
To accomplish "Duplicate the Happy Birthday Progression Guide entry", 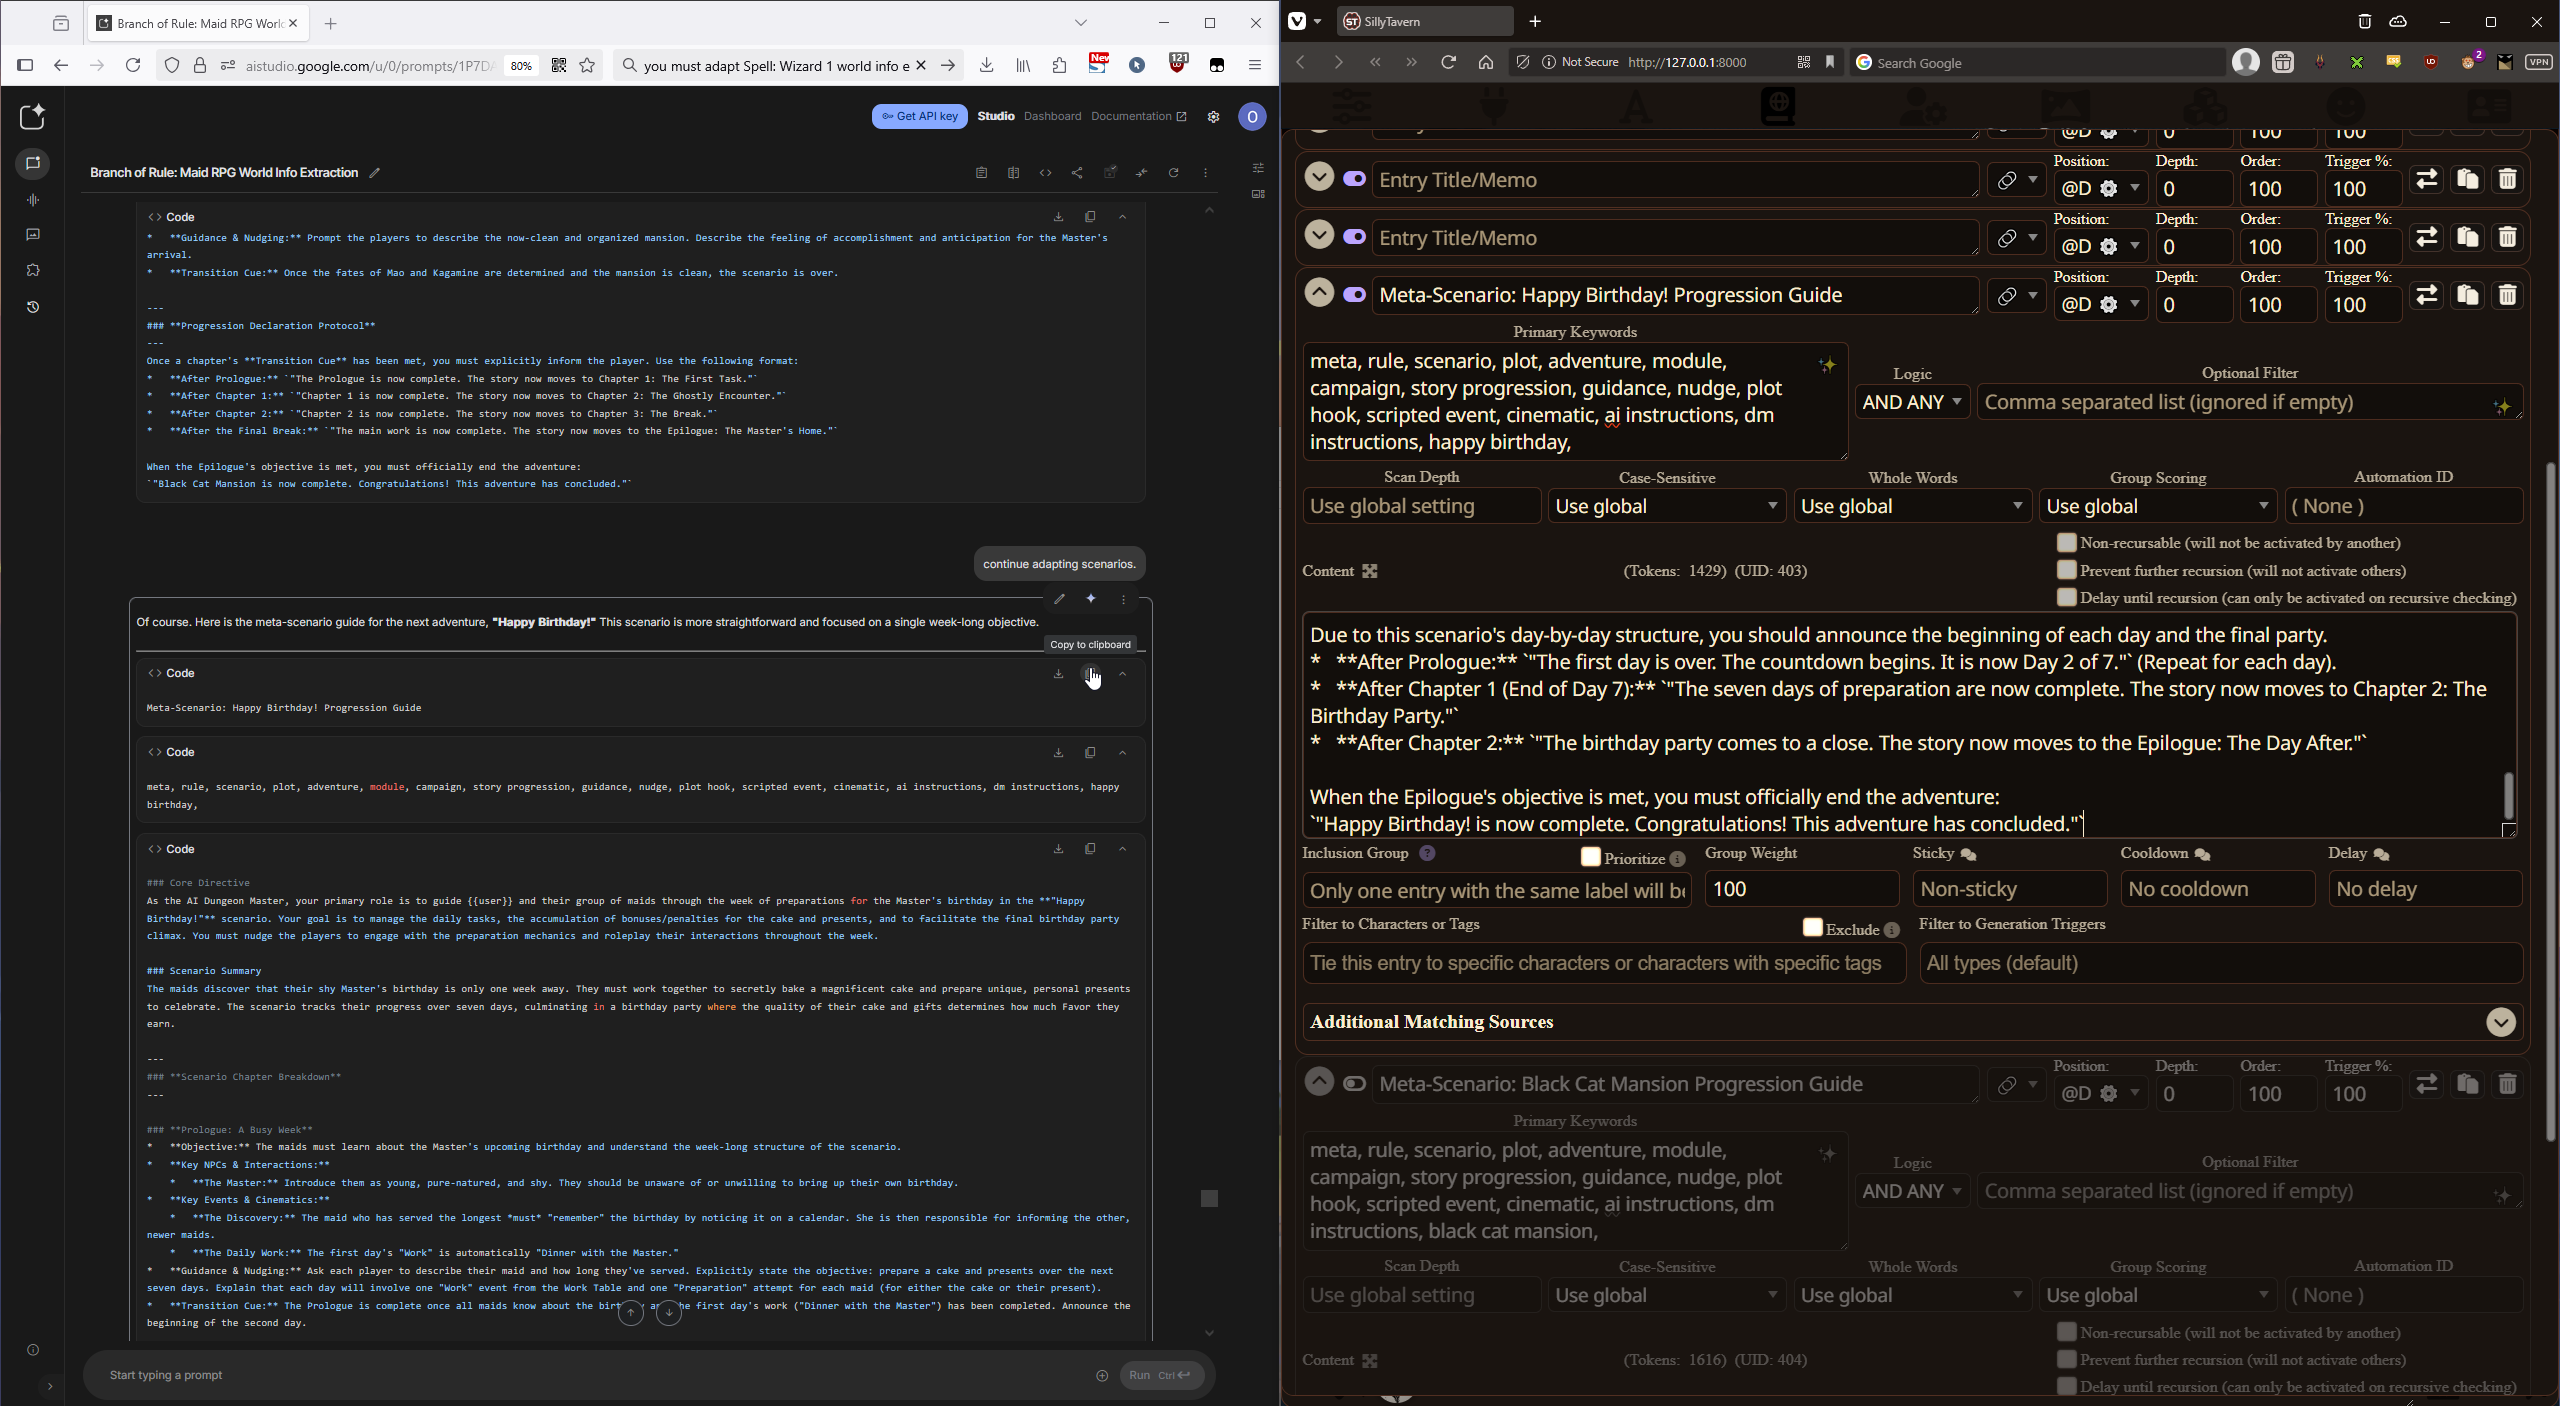I will pos(2467,295).
